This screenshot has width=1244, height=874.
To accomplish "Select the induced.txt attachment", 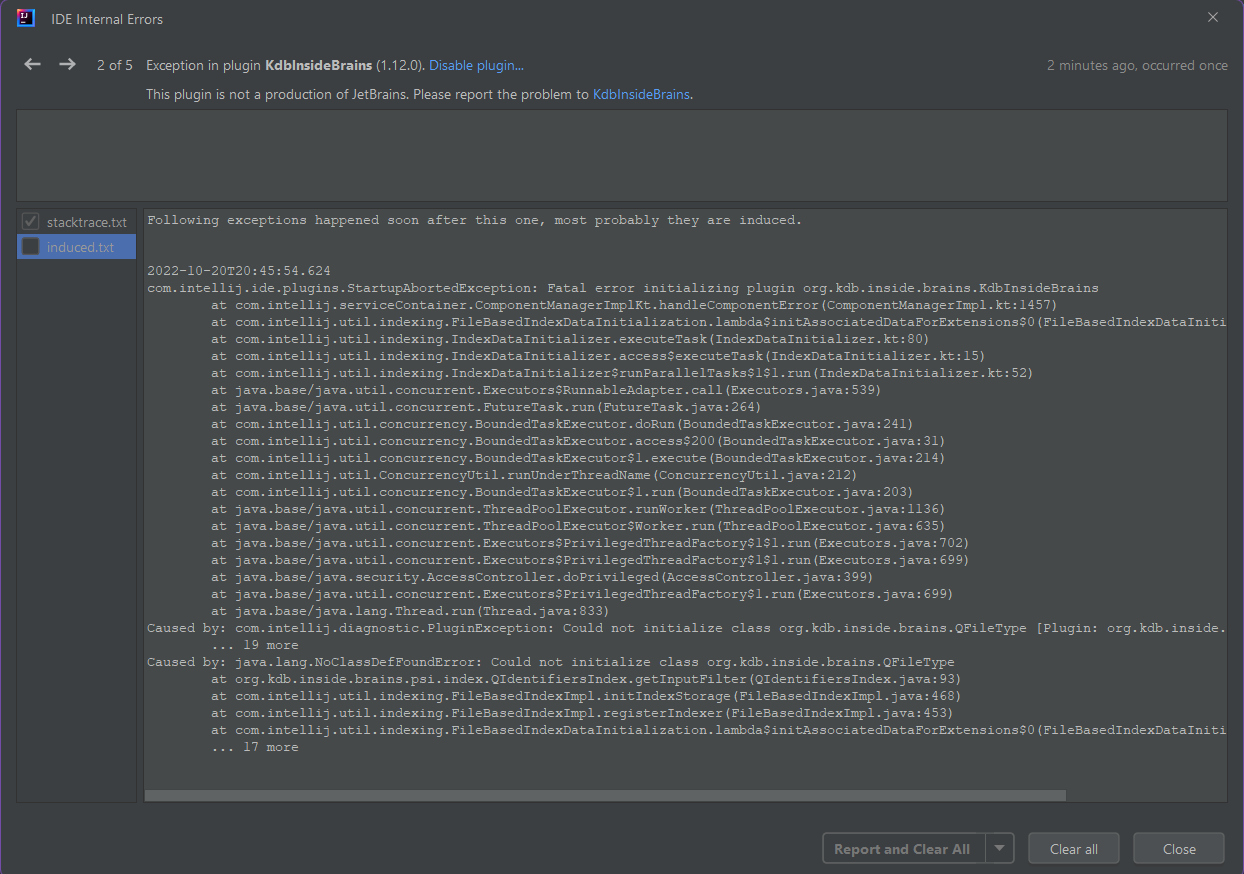I will pyautogui.click(x=80, y=247).
